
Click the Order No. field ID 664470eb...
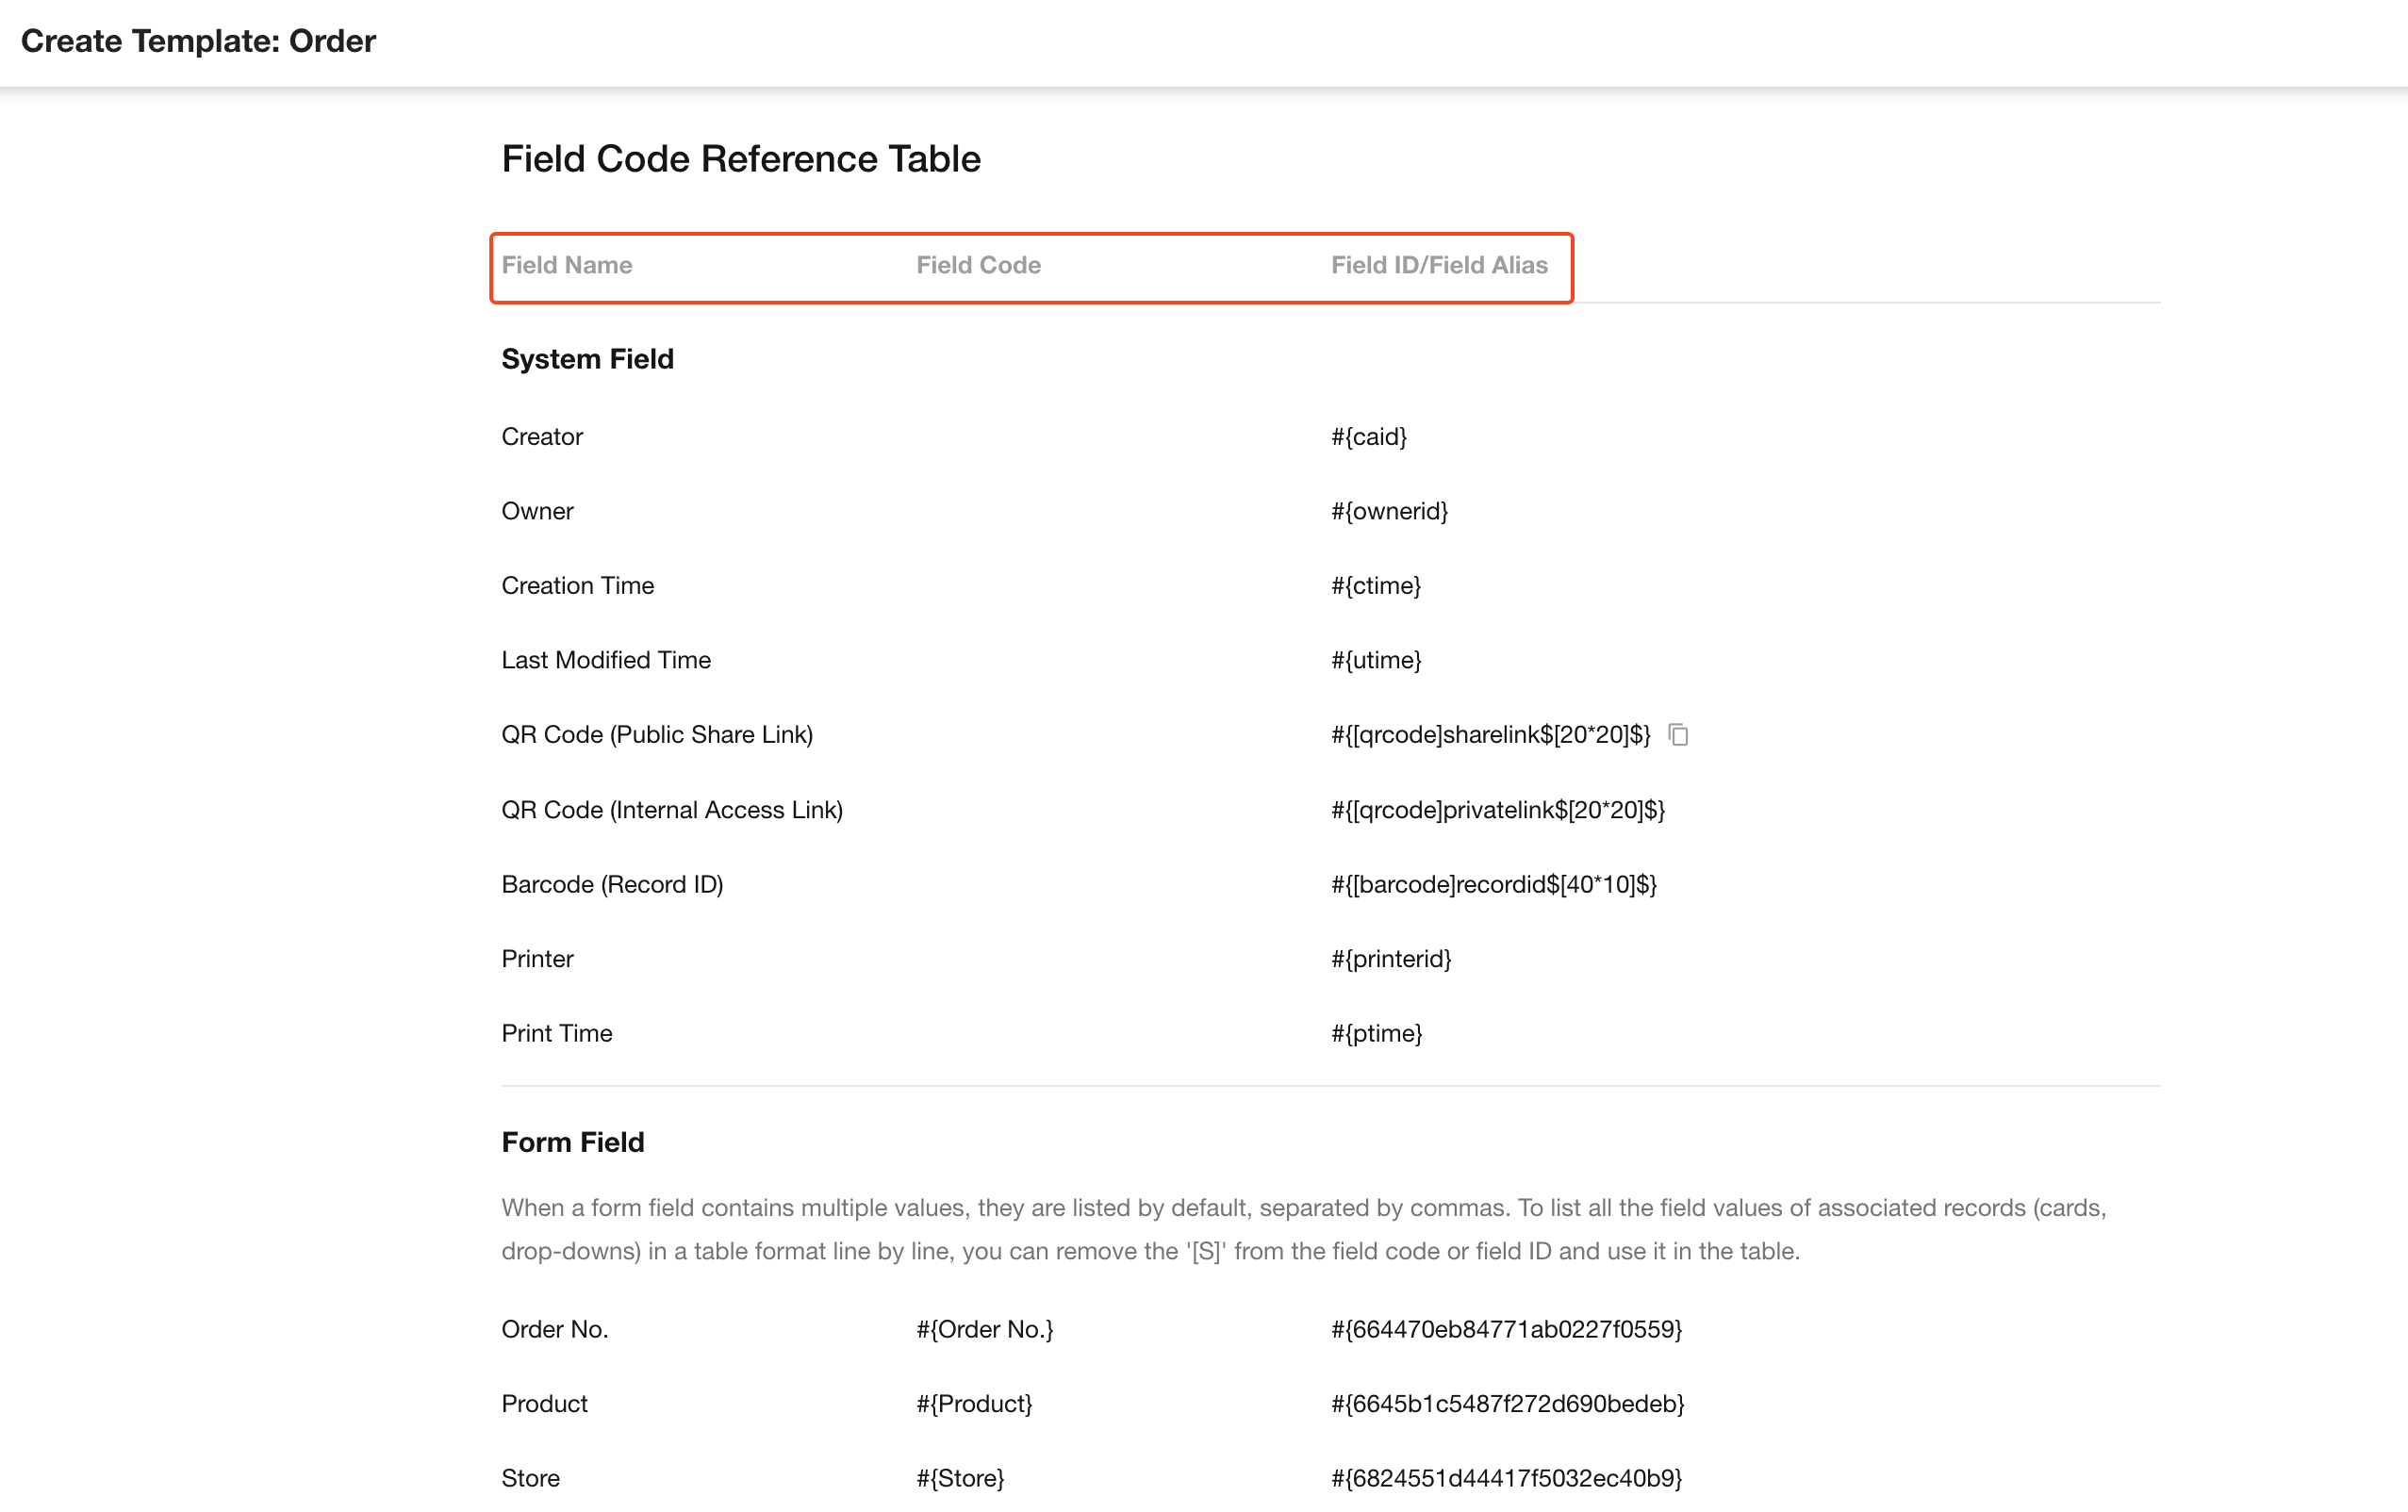click(x=1506, y=1329)
